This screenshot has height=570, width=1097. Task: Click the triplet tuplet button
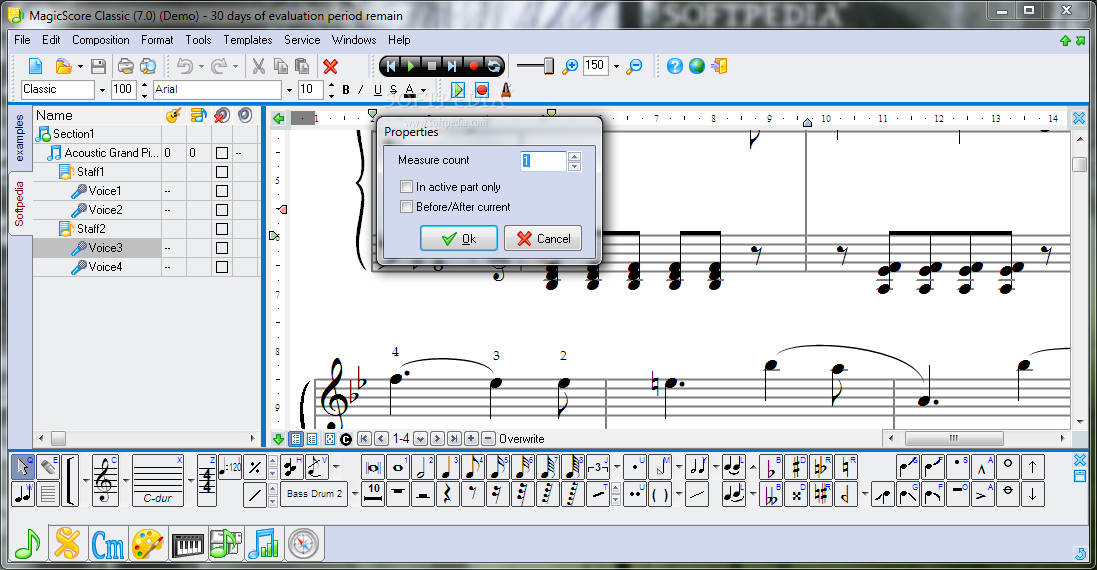tap(598, 467)
